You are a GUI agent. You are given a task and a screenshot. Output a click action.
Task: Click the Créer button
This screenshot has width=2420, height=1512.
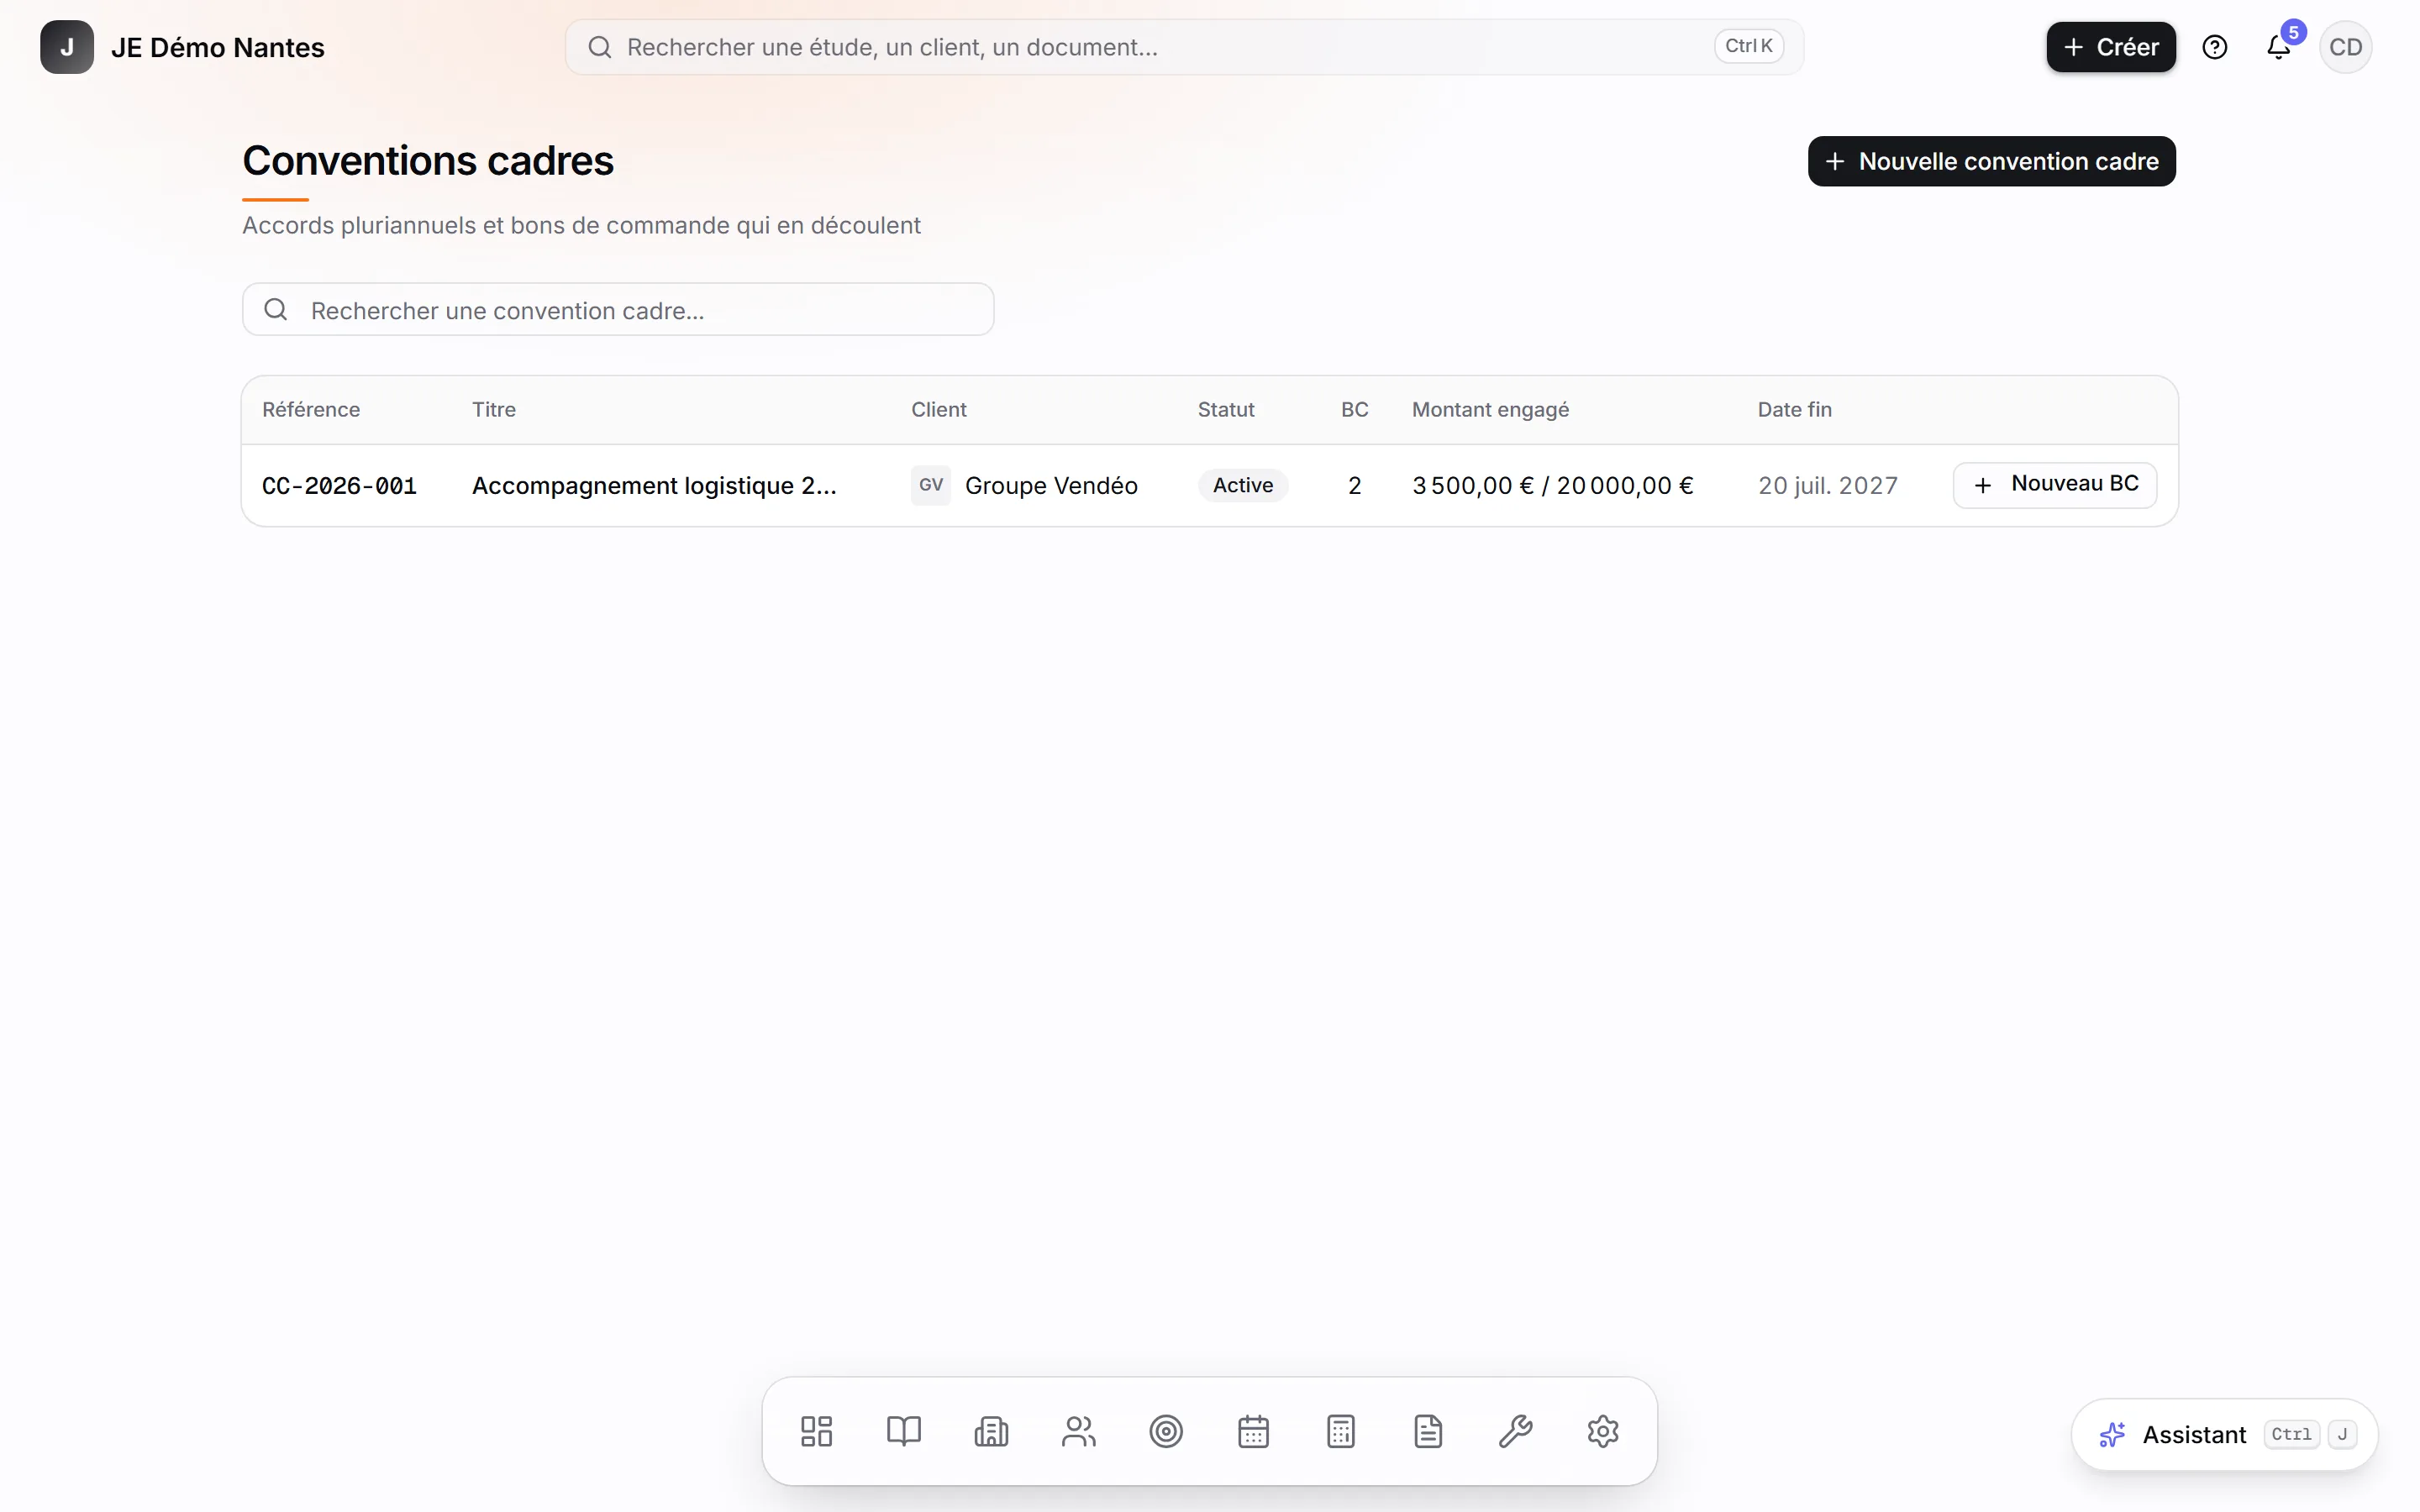2110,47
